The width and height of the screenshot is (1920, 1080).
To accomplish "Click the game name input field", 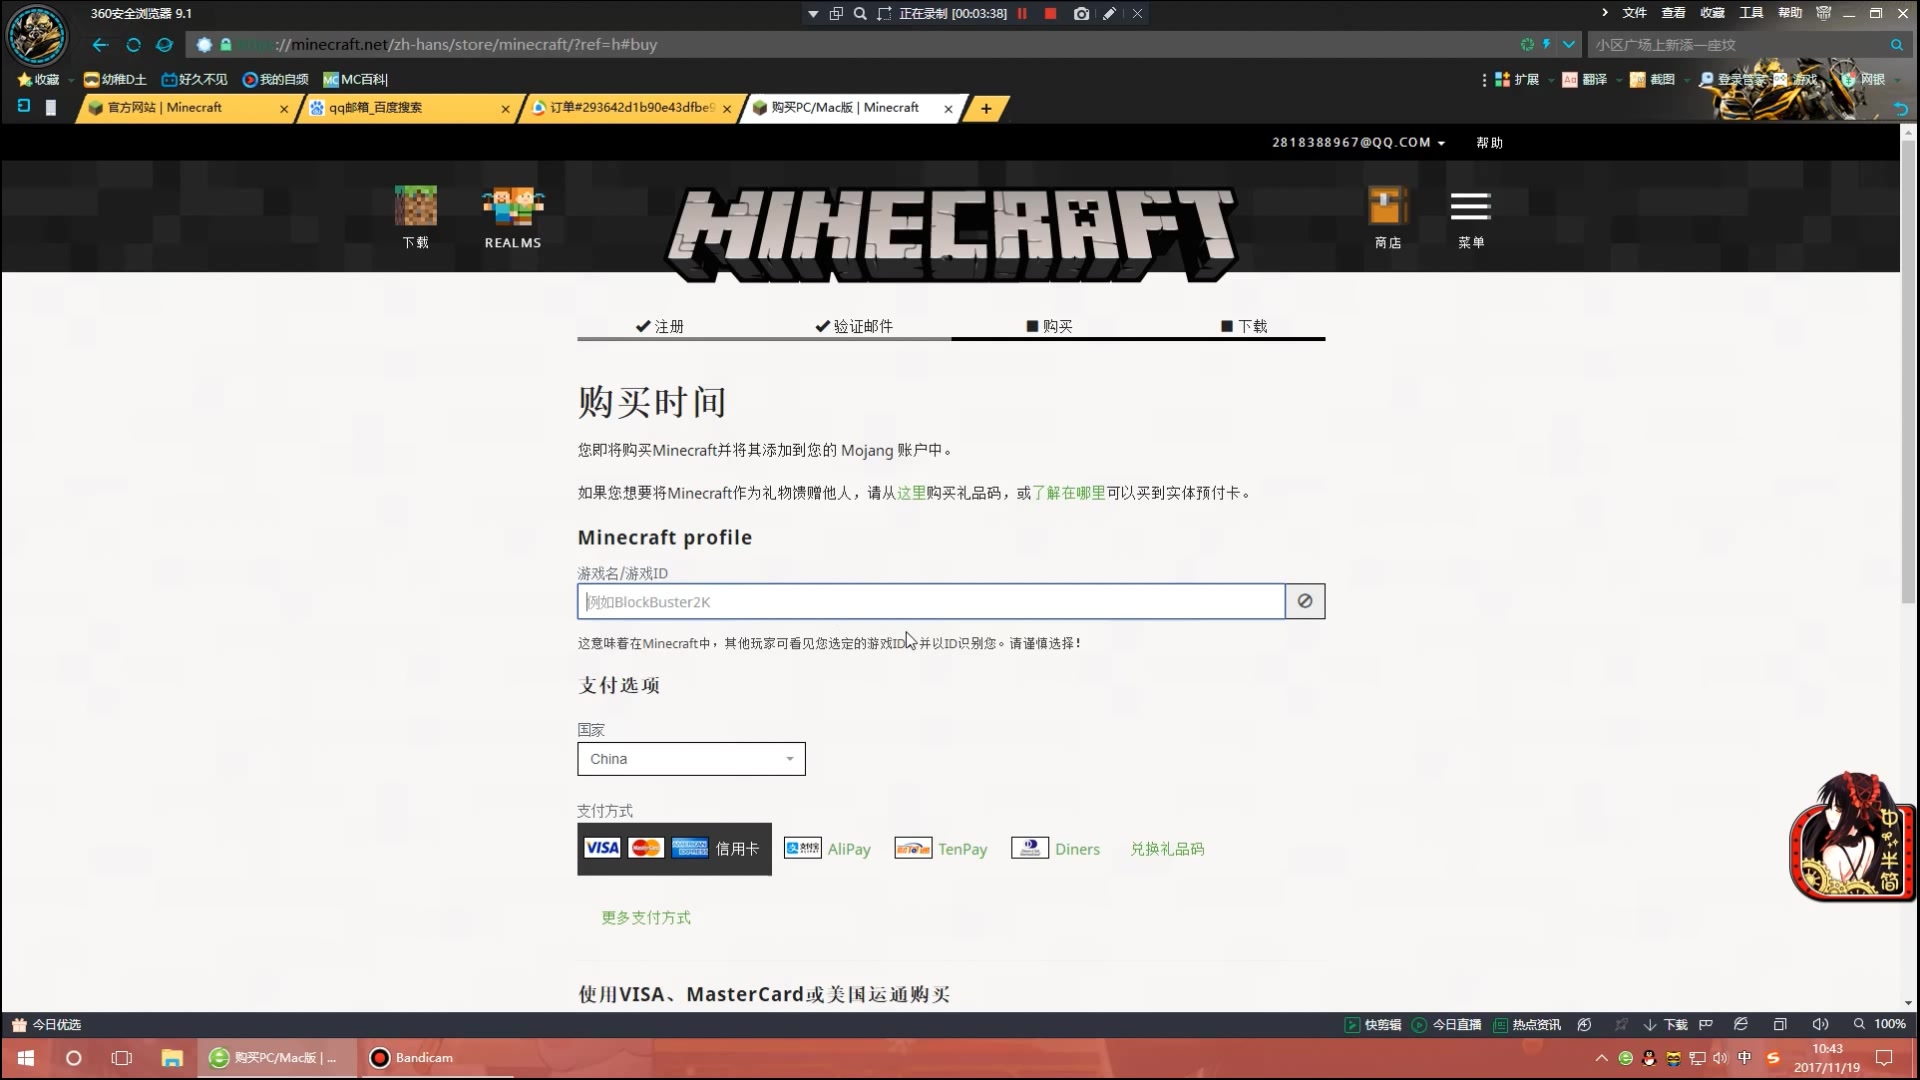I will click(930, 602).
